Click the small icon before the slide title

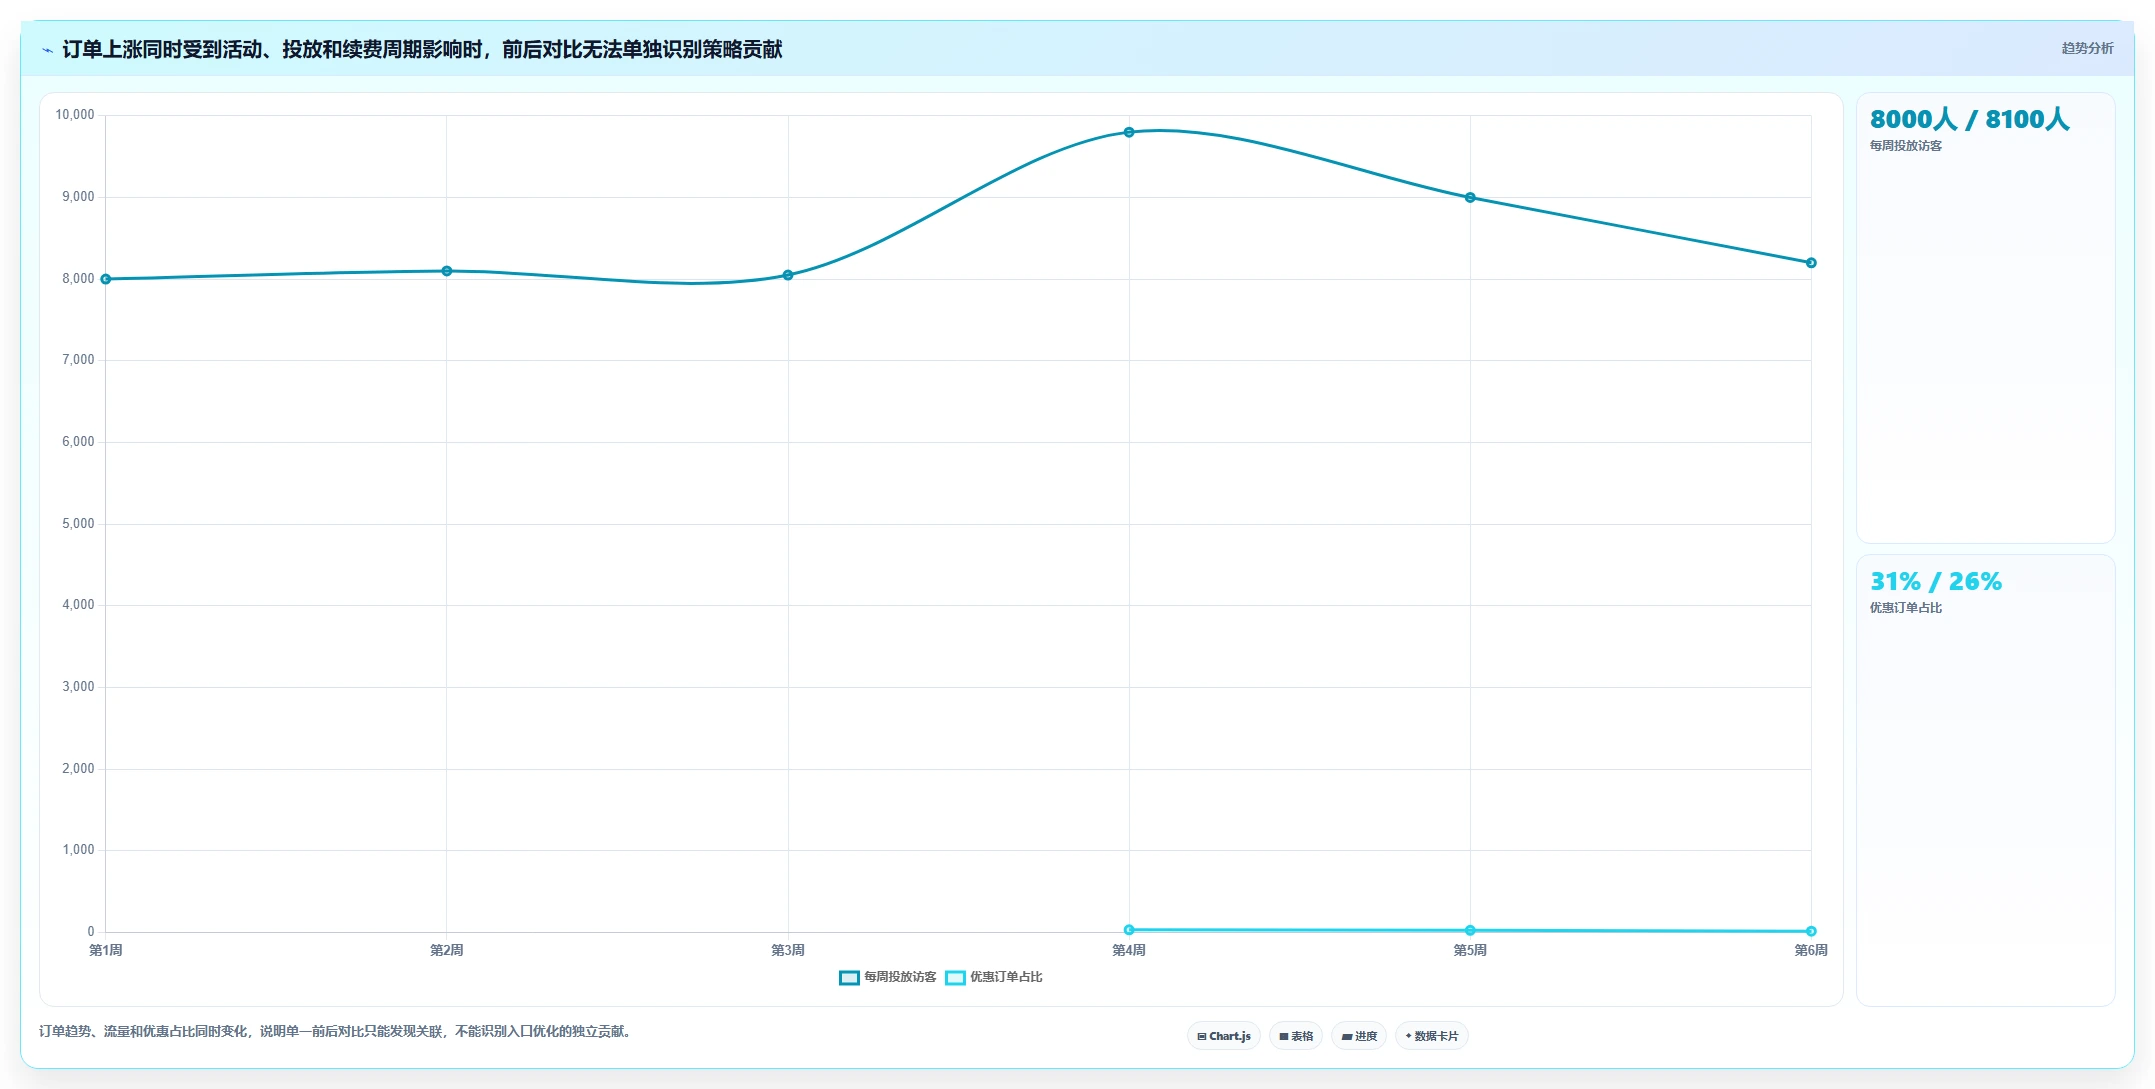point(47,50)
